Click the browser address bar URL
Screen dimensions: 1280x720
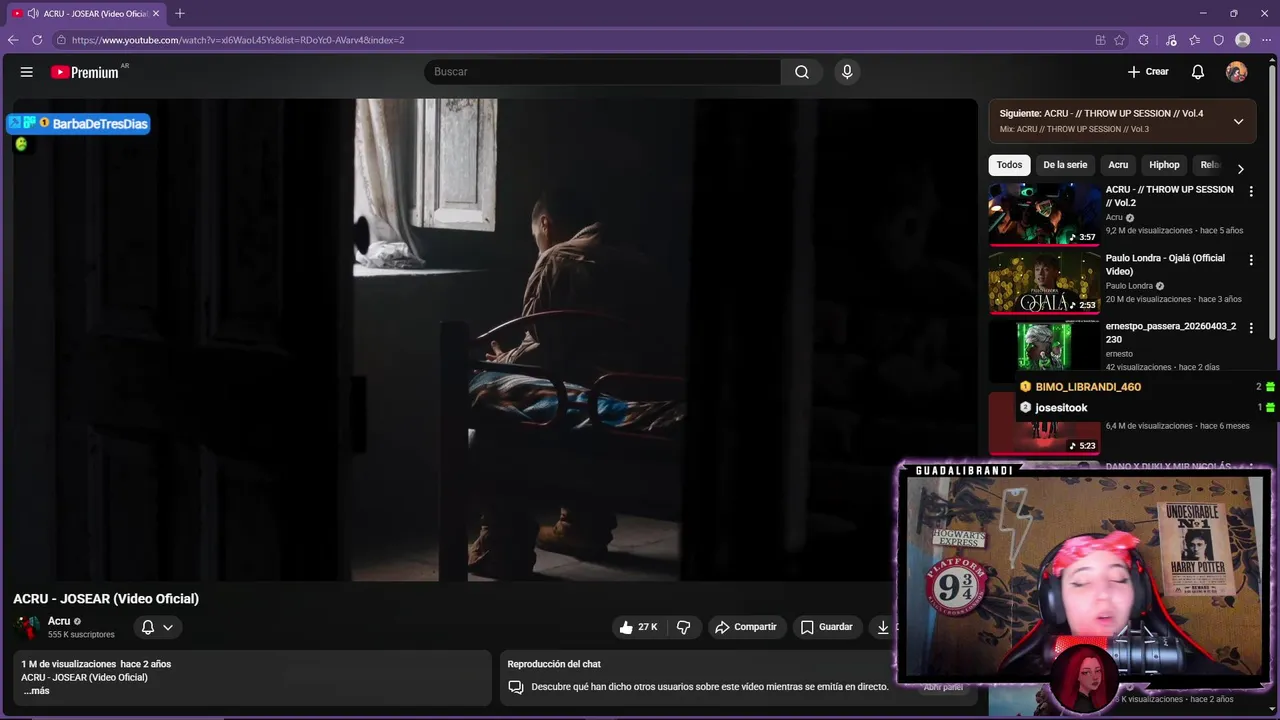coord(238,40)
